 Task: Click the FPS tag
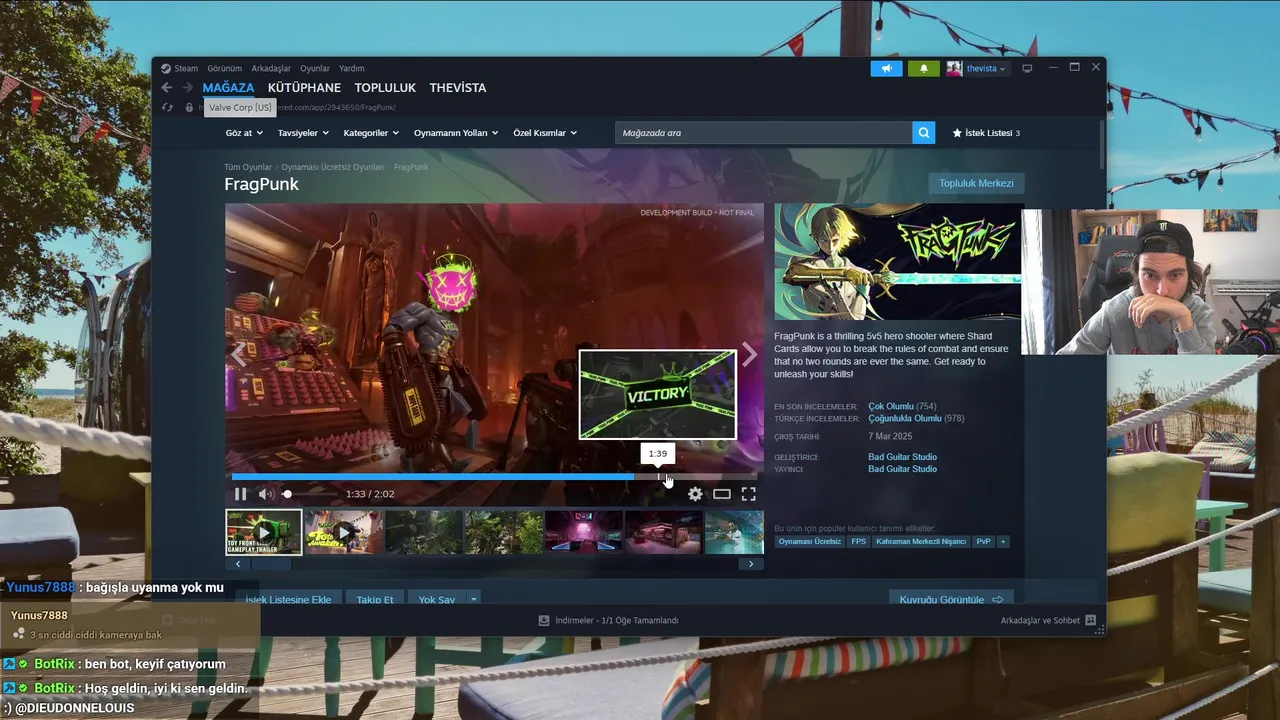[x=859, y=541]
